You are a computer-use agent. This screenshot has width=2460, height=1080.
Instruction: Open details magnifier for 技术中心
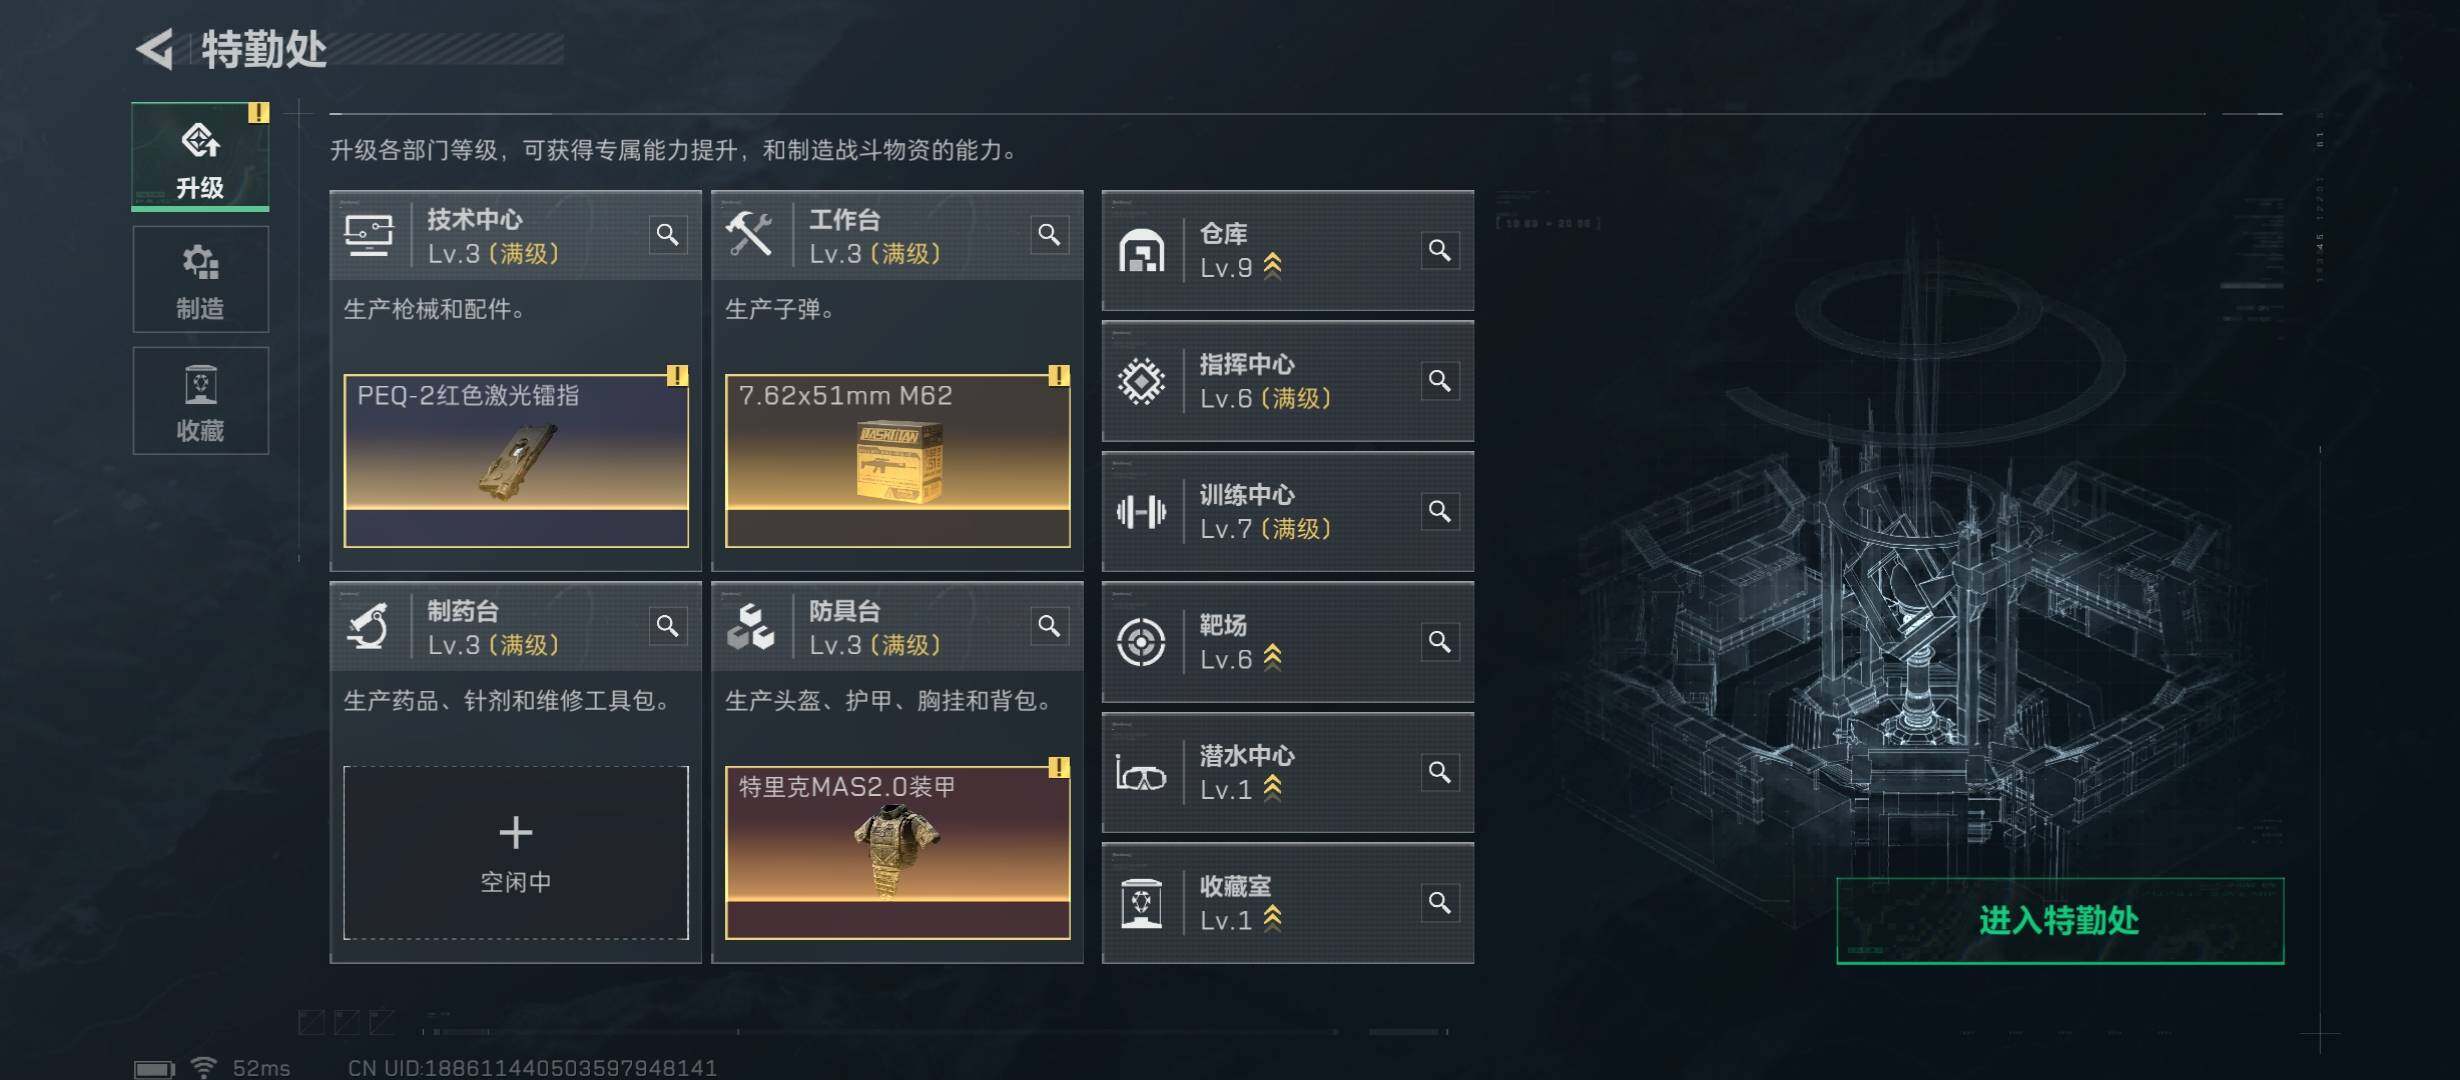tap(668, 235)
